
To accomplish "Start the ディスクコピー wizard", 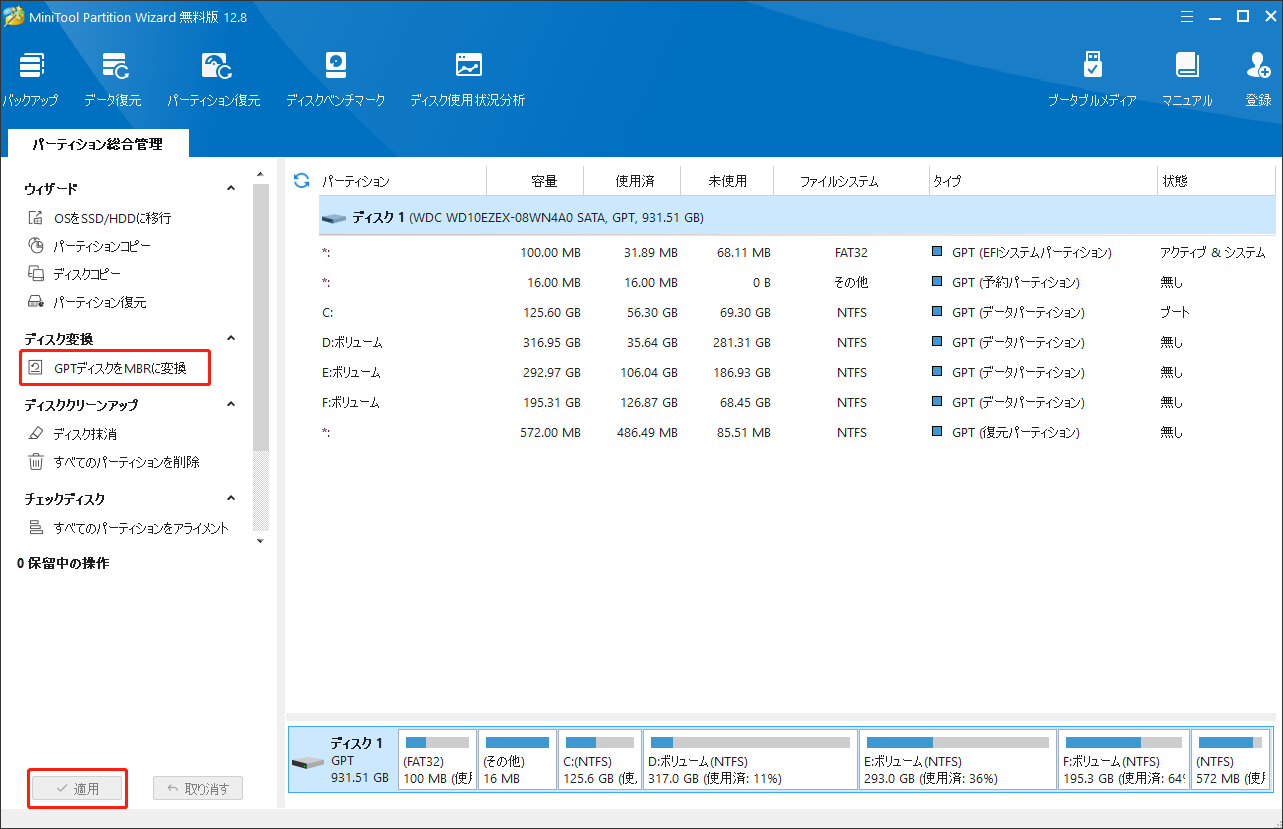I will tap(76, 274).
